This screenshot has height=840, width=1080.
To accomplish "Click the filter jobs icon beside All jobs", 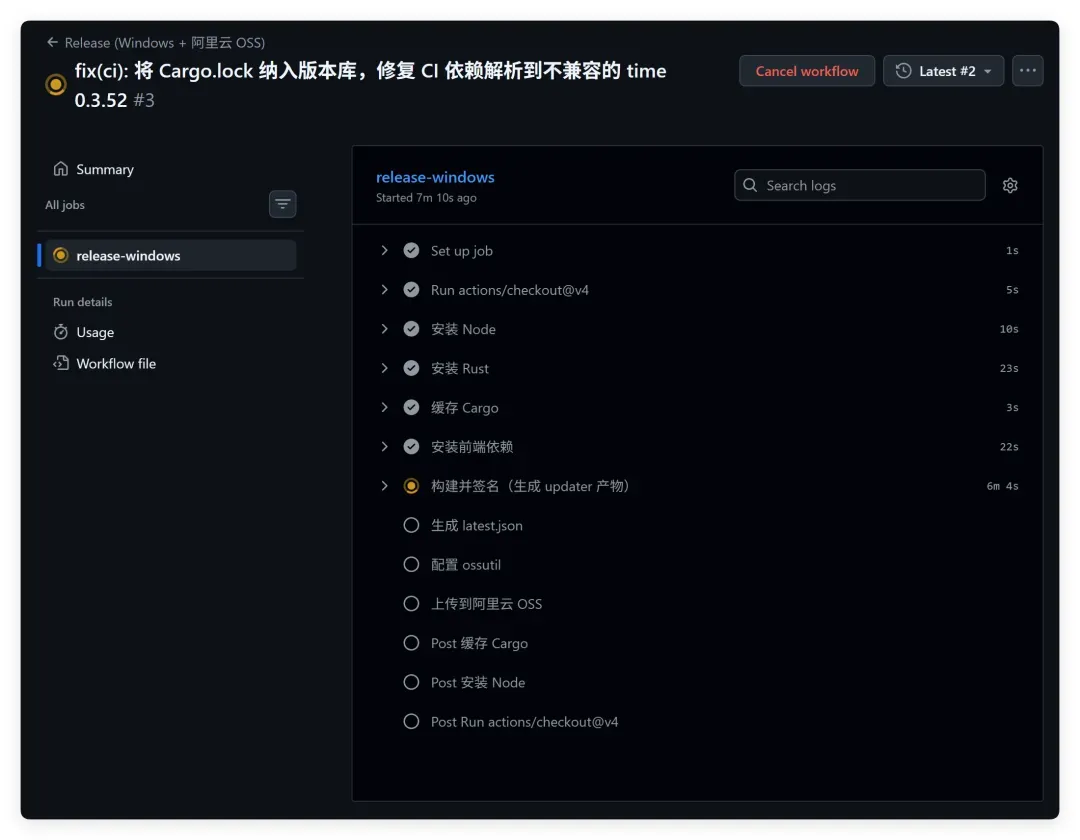I will click(282, 204).
